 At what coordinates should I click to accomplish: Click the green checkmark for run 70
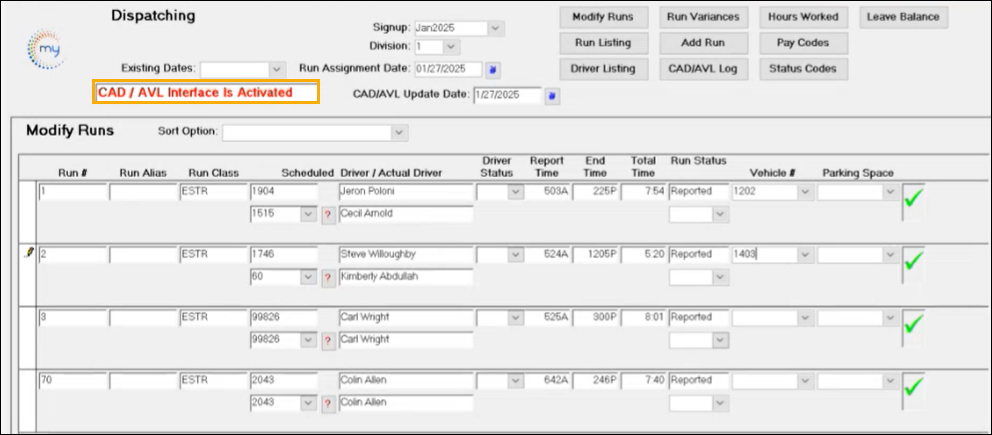point(914,387)
